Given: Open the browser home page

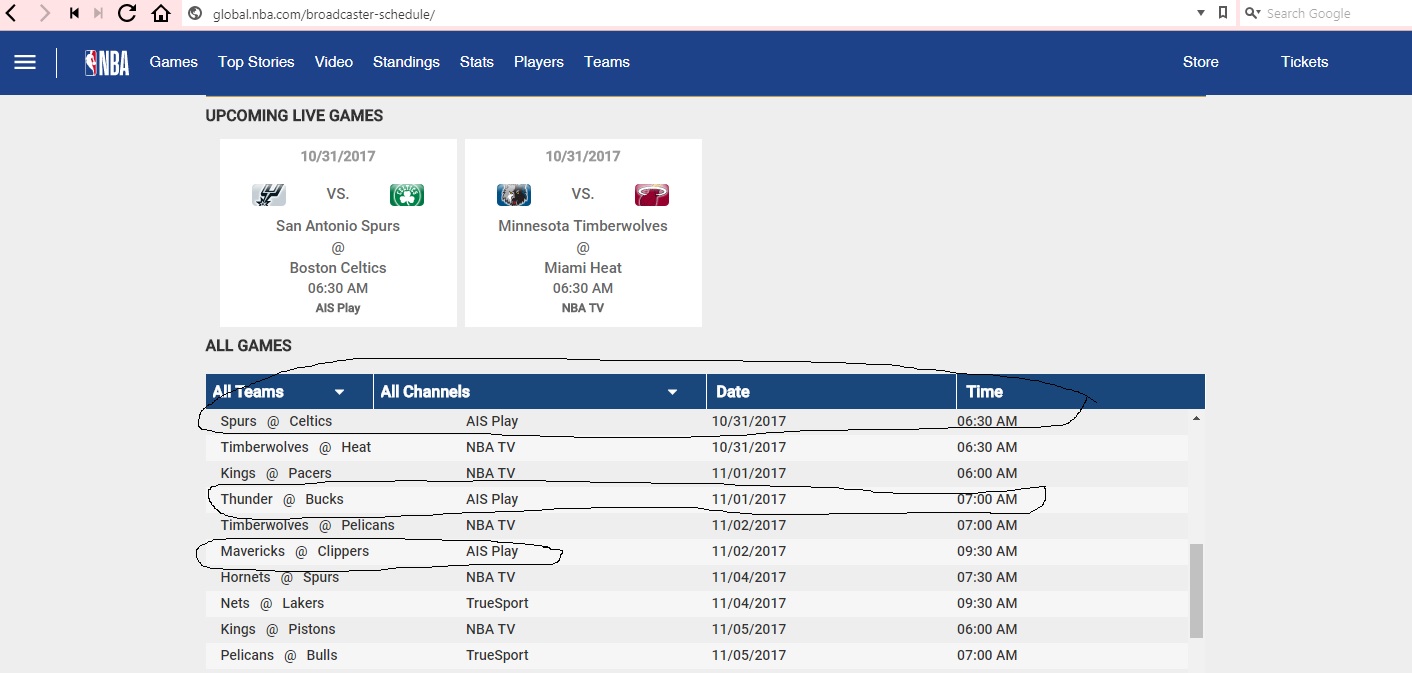Looking at the screenshot, I should (x=160, y=13).
